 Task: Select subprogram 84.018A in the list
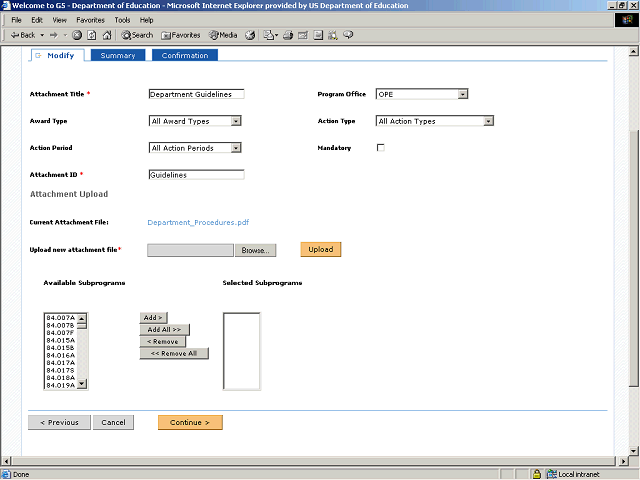pos(60,378)
